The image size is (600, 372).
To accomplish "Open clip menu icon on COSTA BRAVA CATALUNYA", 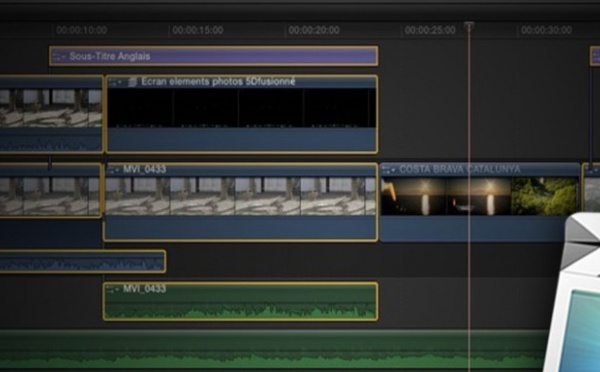I will tap(388, 170).
